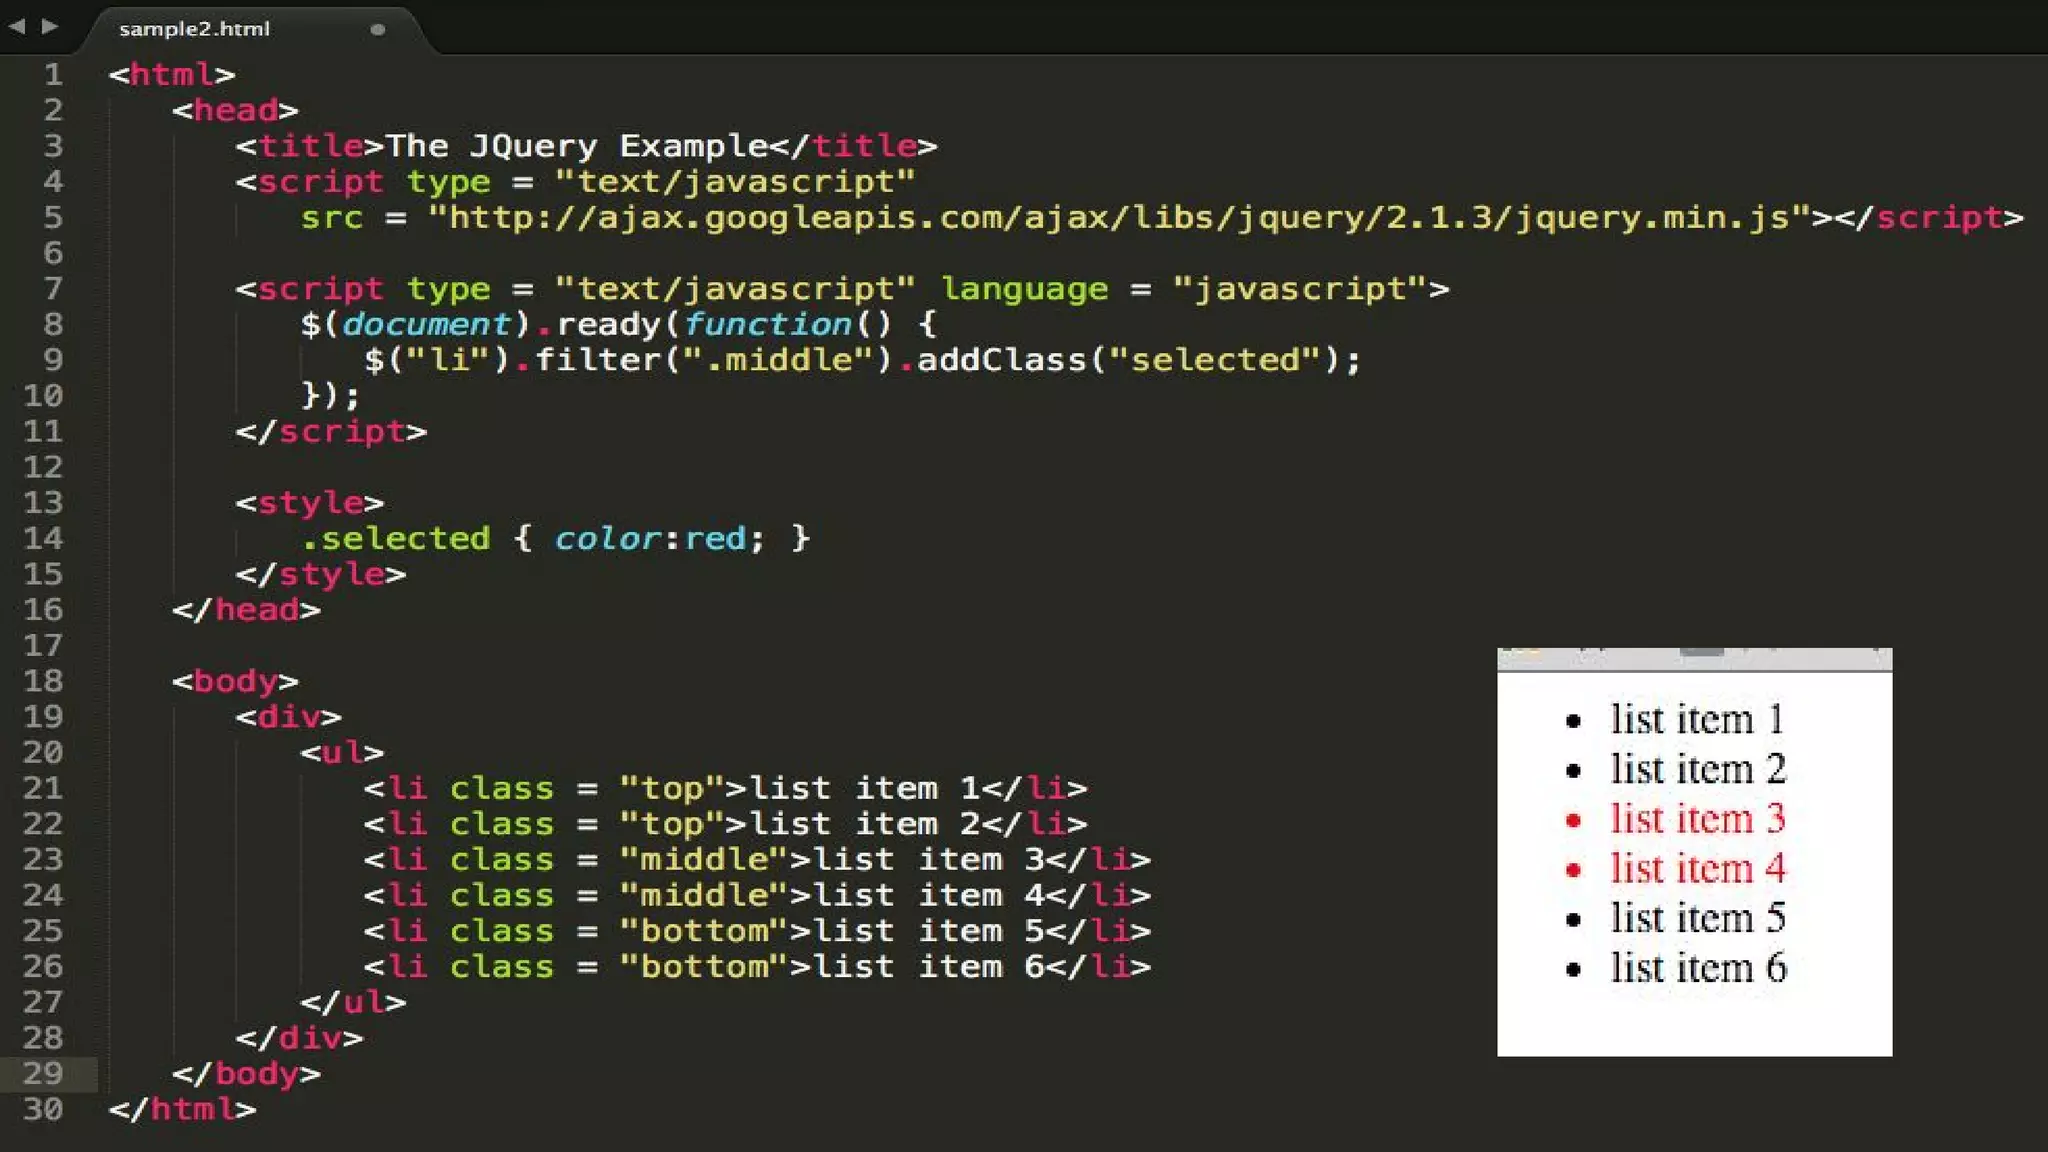The height and width of the screenshot is (1152, 2048).
Task: Click the opening body tag on line 18
Action: (x=235, y=681)
